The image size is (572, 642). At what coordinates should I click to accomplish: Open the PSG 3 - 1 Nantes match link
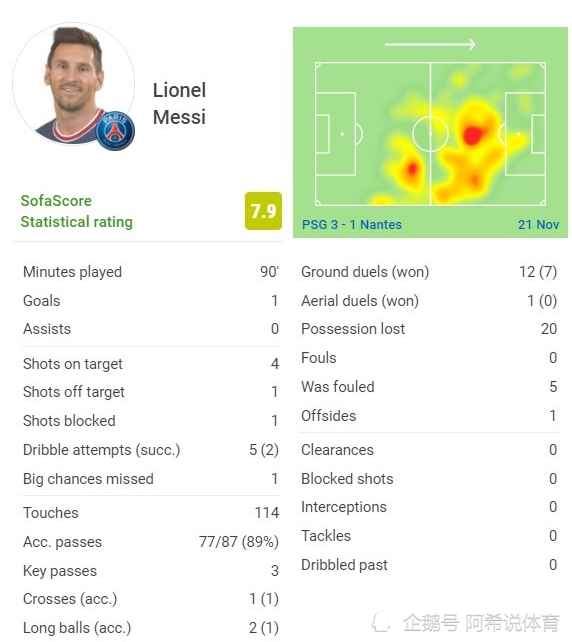[352, 224]
